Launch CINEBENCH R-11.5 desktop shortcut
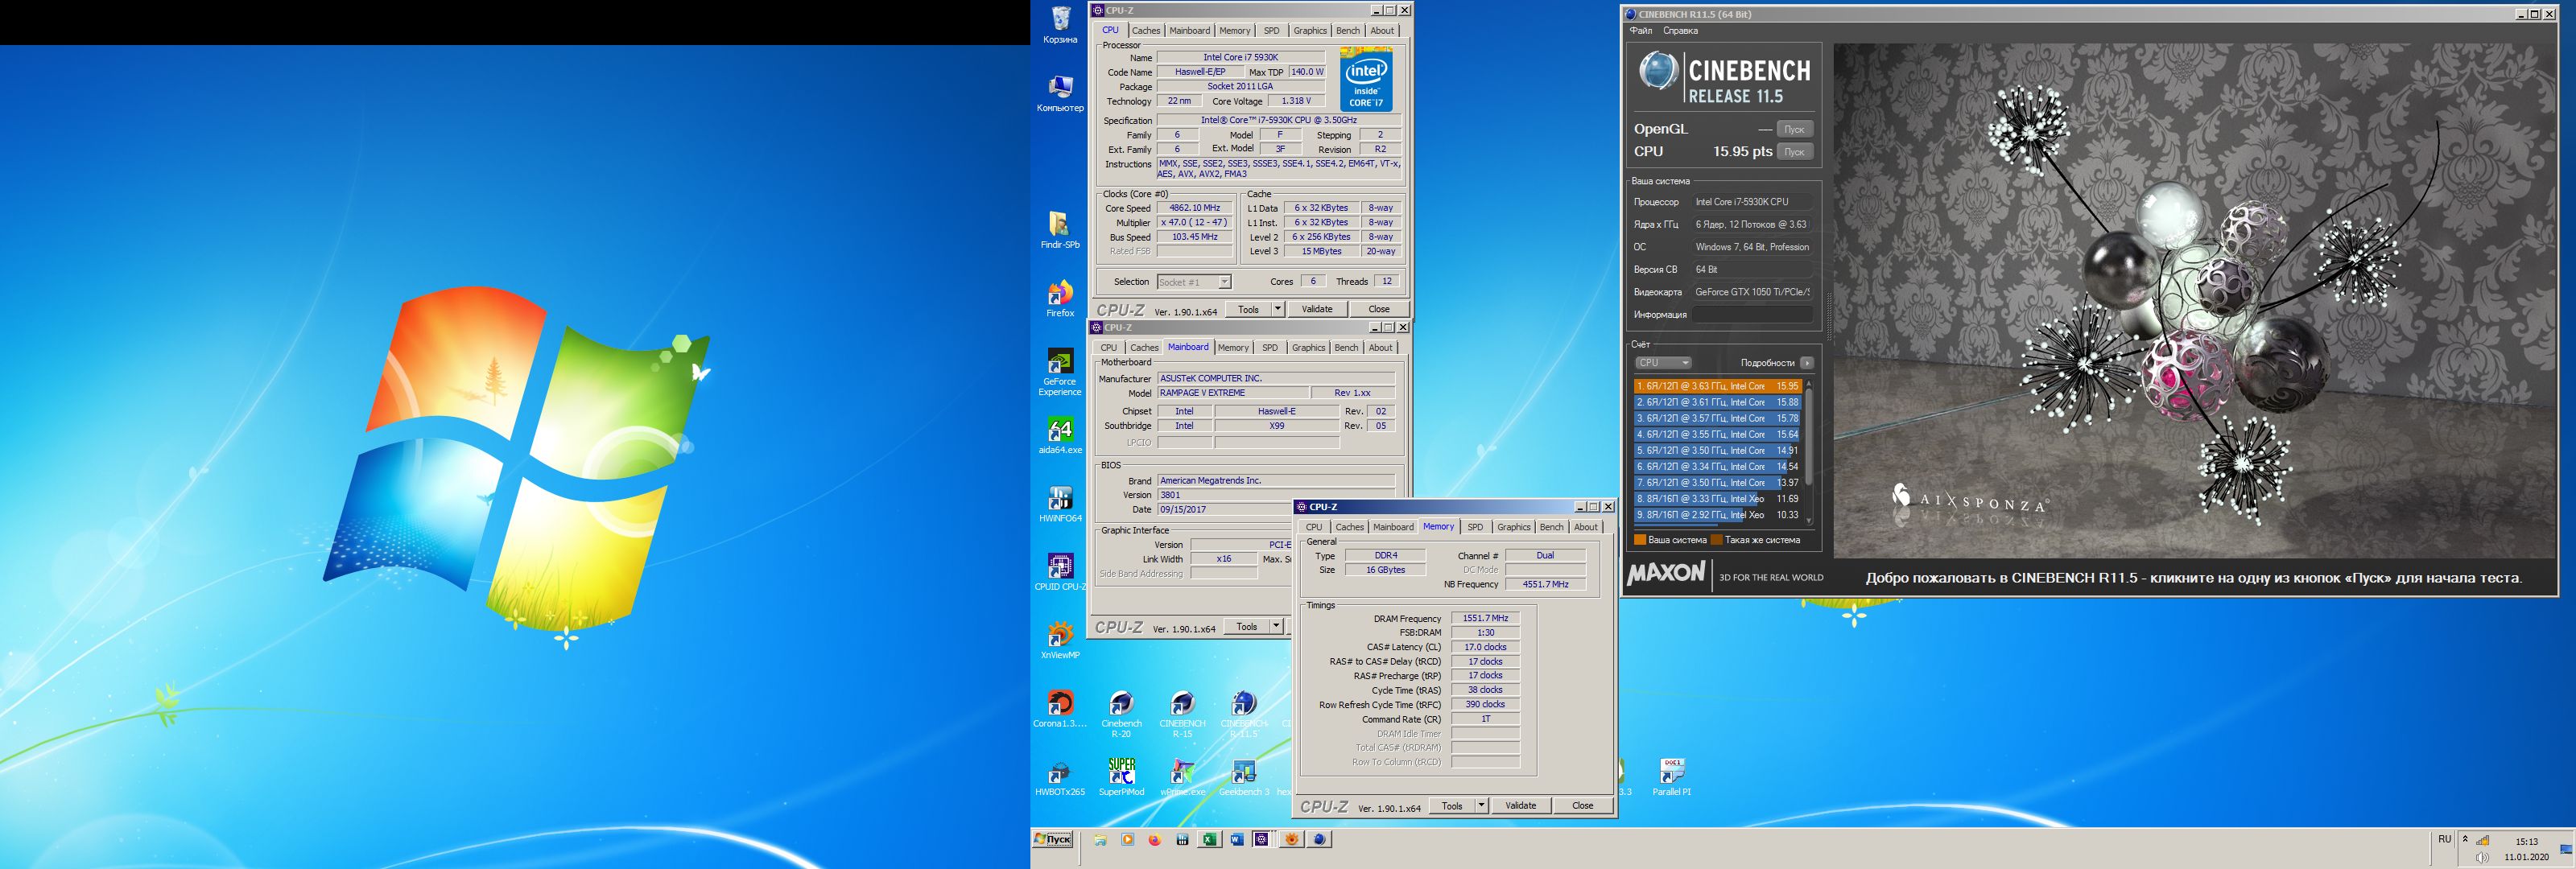 pyautogui.click(x=1244, y=714)
